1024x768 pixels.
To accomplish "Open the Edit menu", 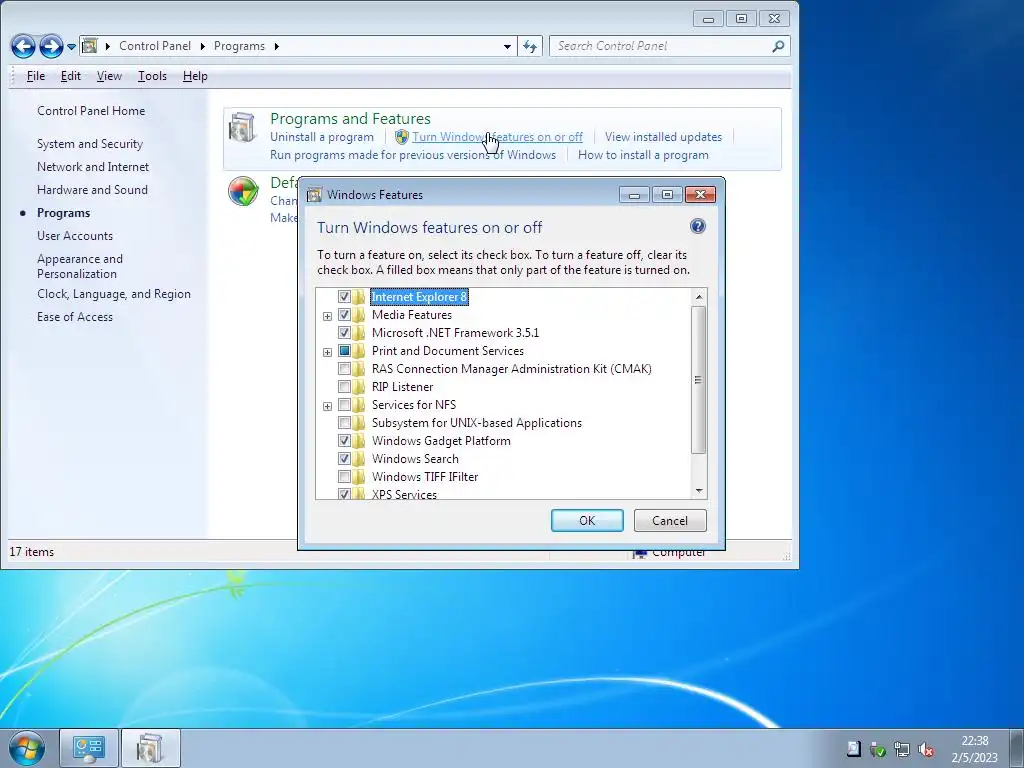I will [x=71, y=76].
